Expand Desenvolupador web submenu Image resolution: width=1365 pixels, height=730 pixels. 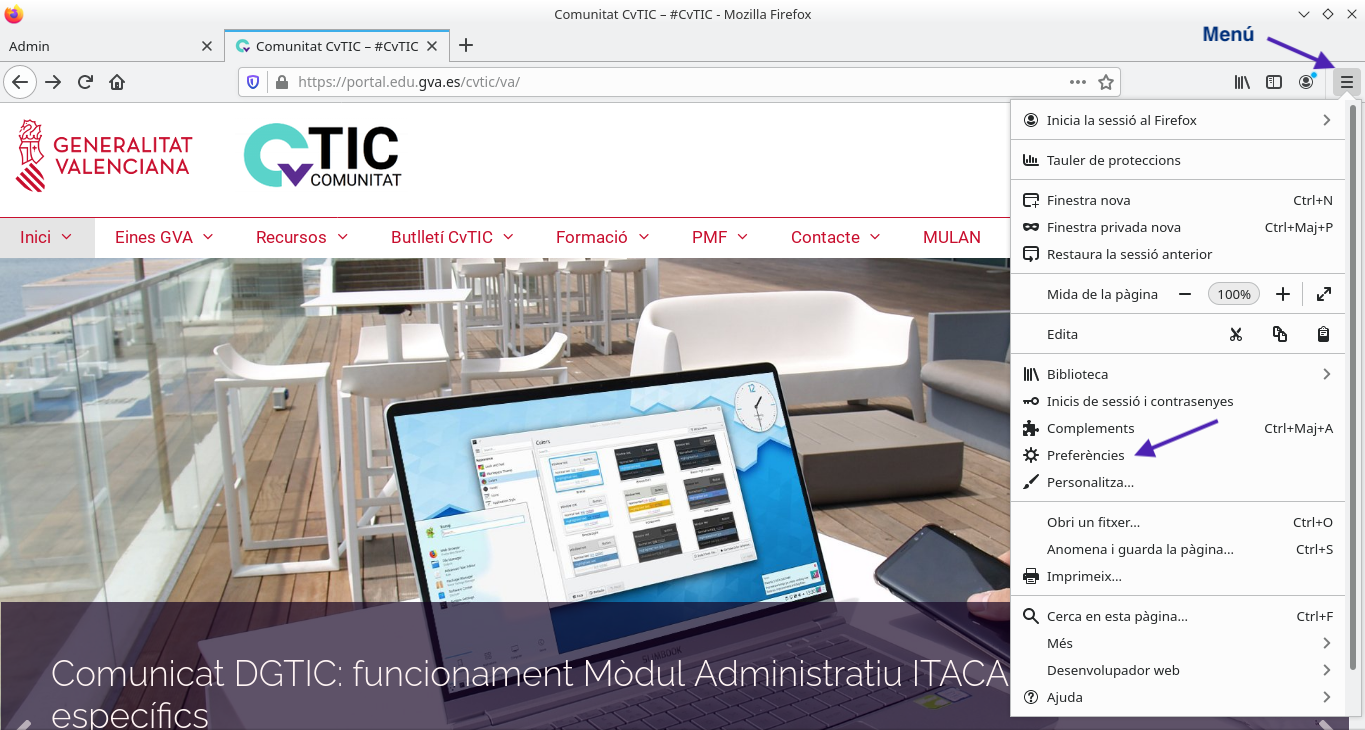[1178, 670]
